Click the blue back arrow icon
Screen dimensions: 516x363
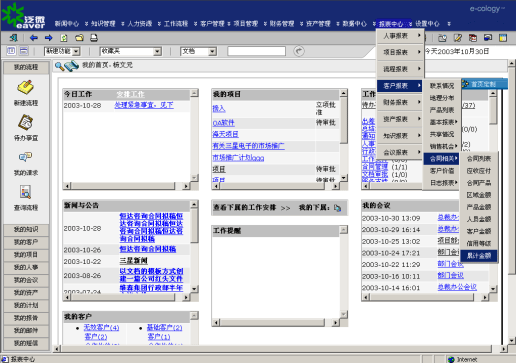(x=33, y=38)
